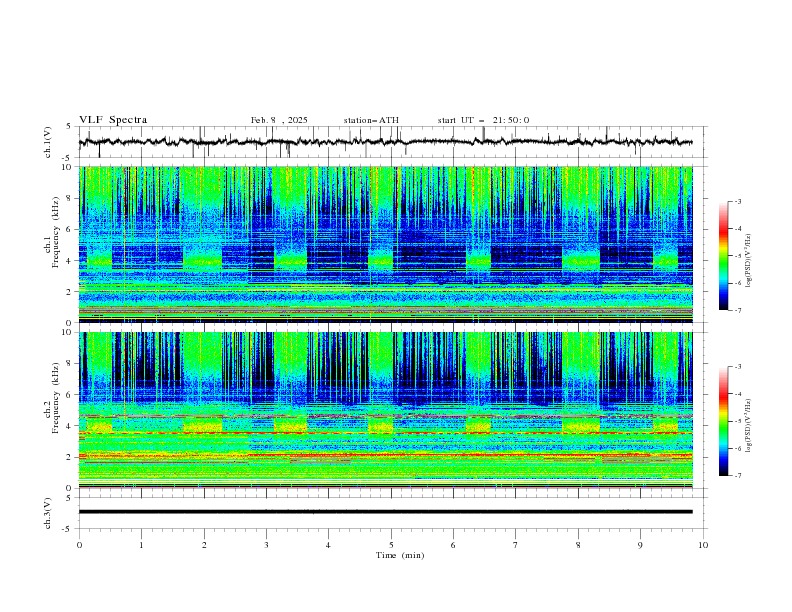Click inside the ch.1 frequency spectrogram
The height and width of the screenshot is (612, 792).
[385, 244]
